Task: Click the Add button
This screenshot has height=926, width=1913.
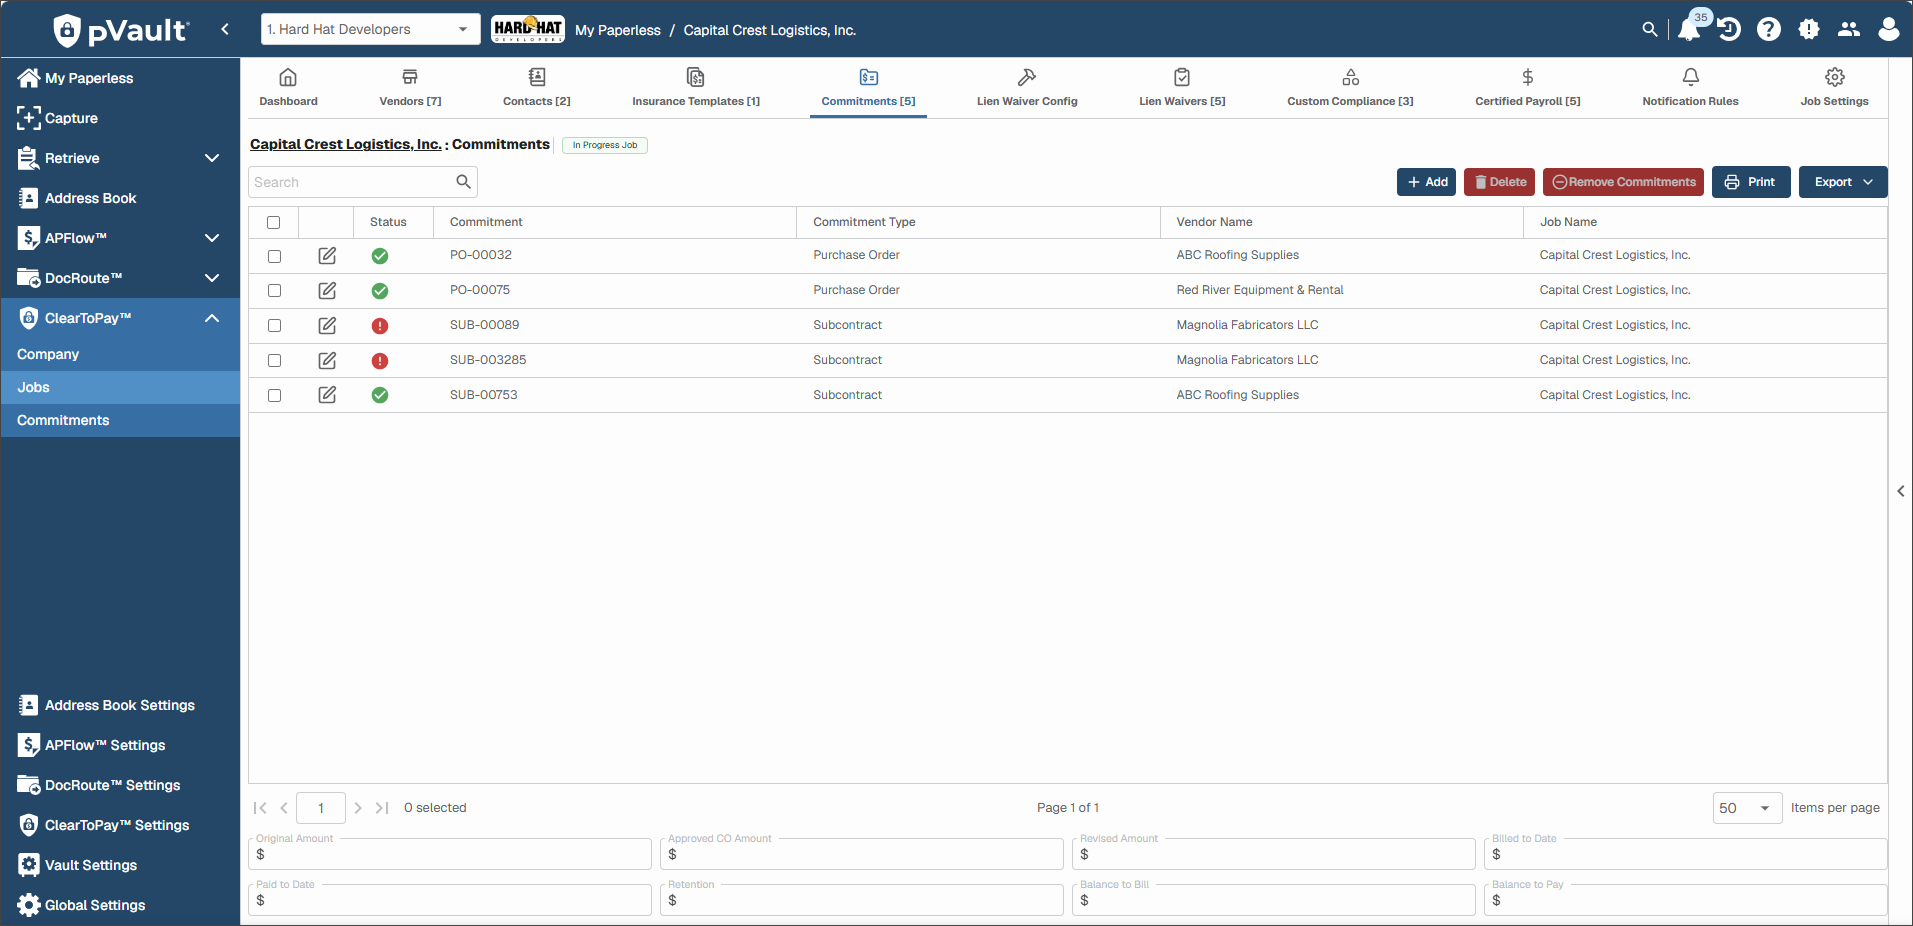Action: (x=1426, y=182)
